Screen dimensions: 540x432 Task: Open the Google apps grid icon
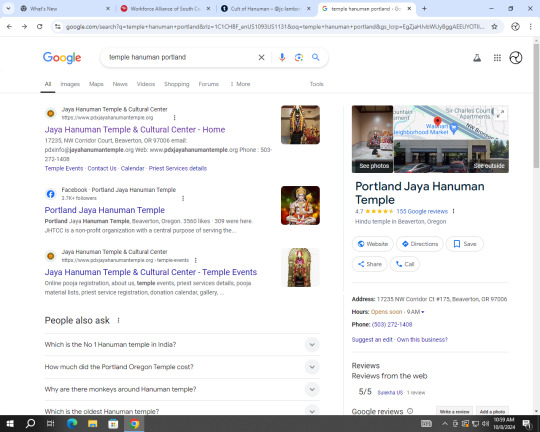[x=497, y=58]
